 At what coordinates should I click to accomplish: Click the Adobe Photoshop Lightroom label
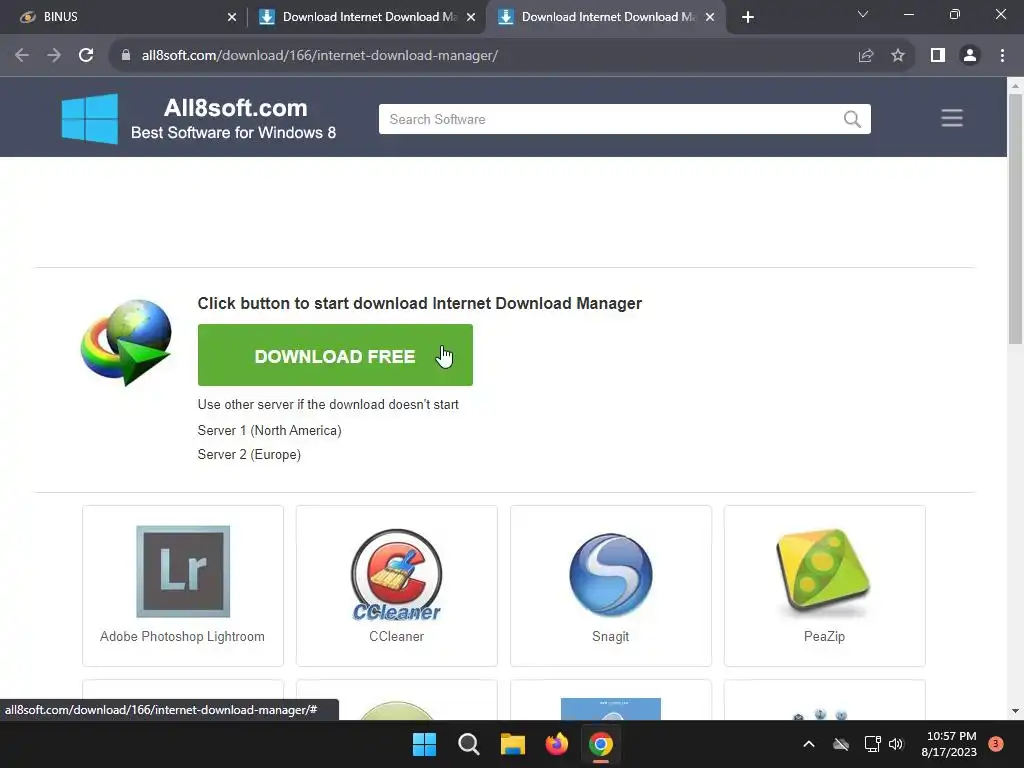coord(182,637)
